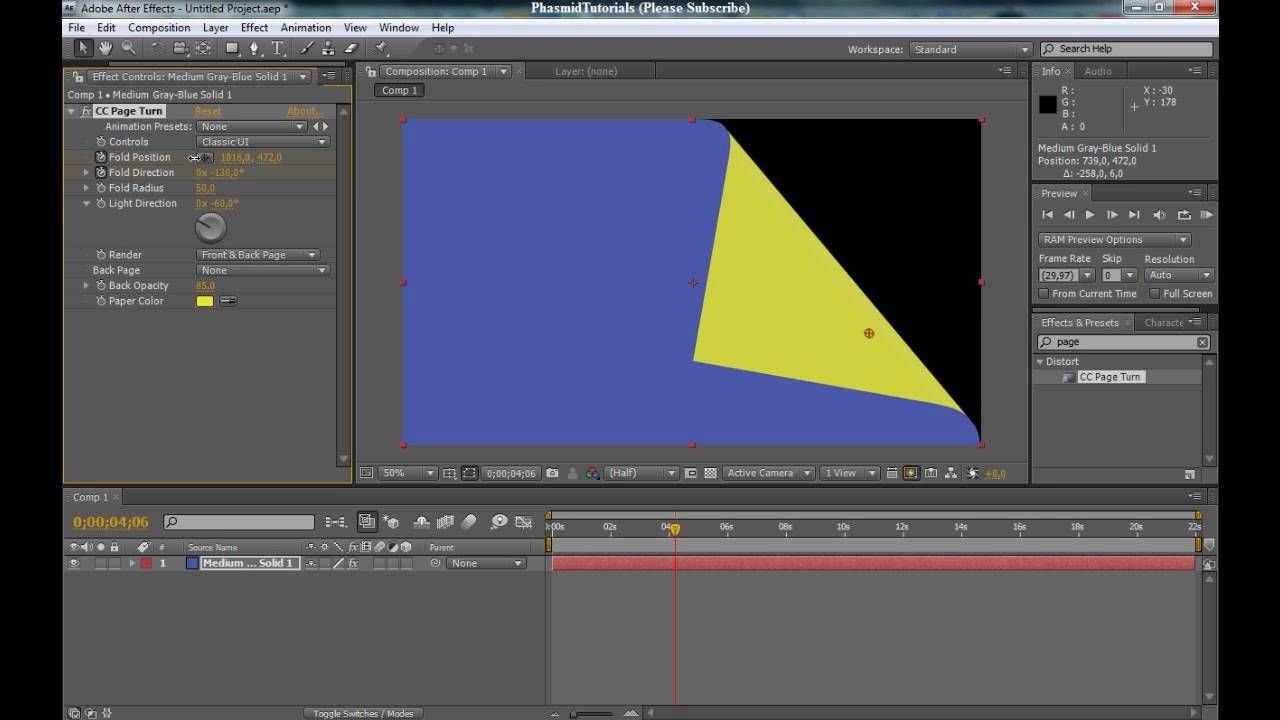This screenshot has width=1280, height=720.
Task: Select the Pen tool
Action: [x=255, y=48]
